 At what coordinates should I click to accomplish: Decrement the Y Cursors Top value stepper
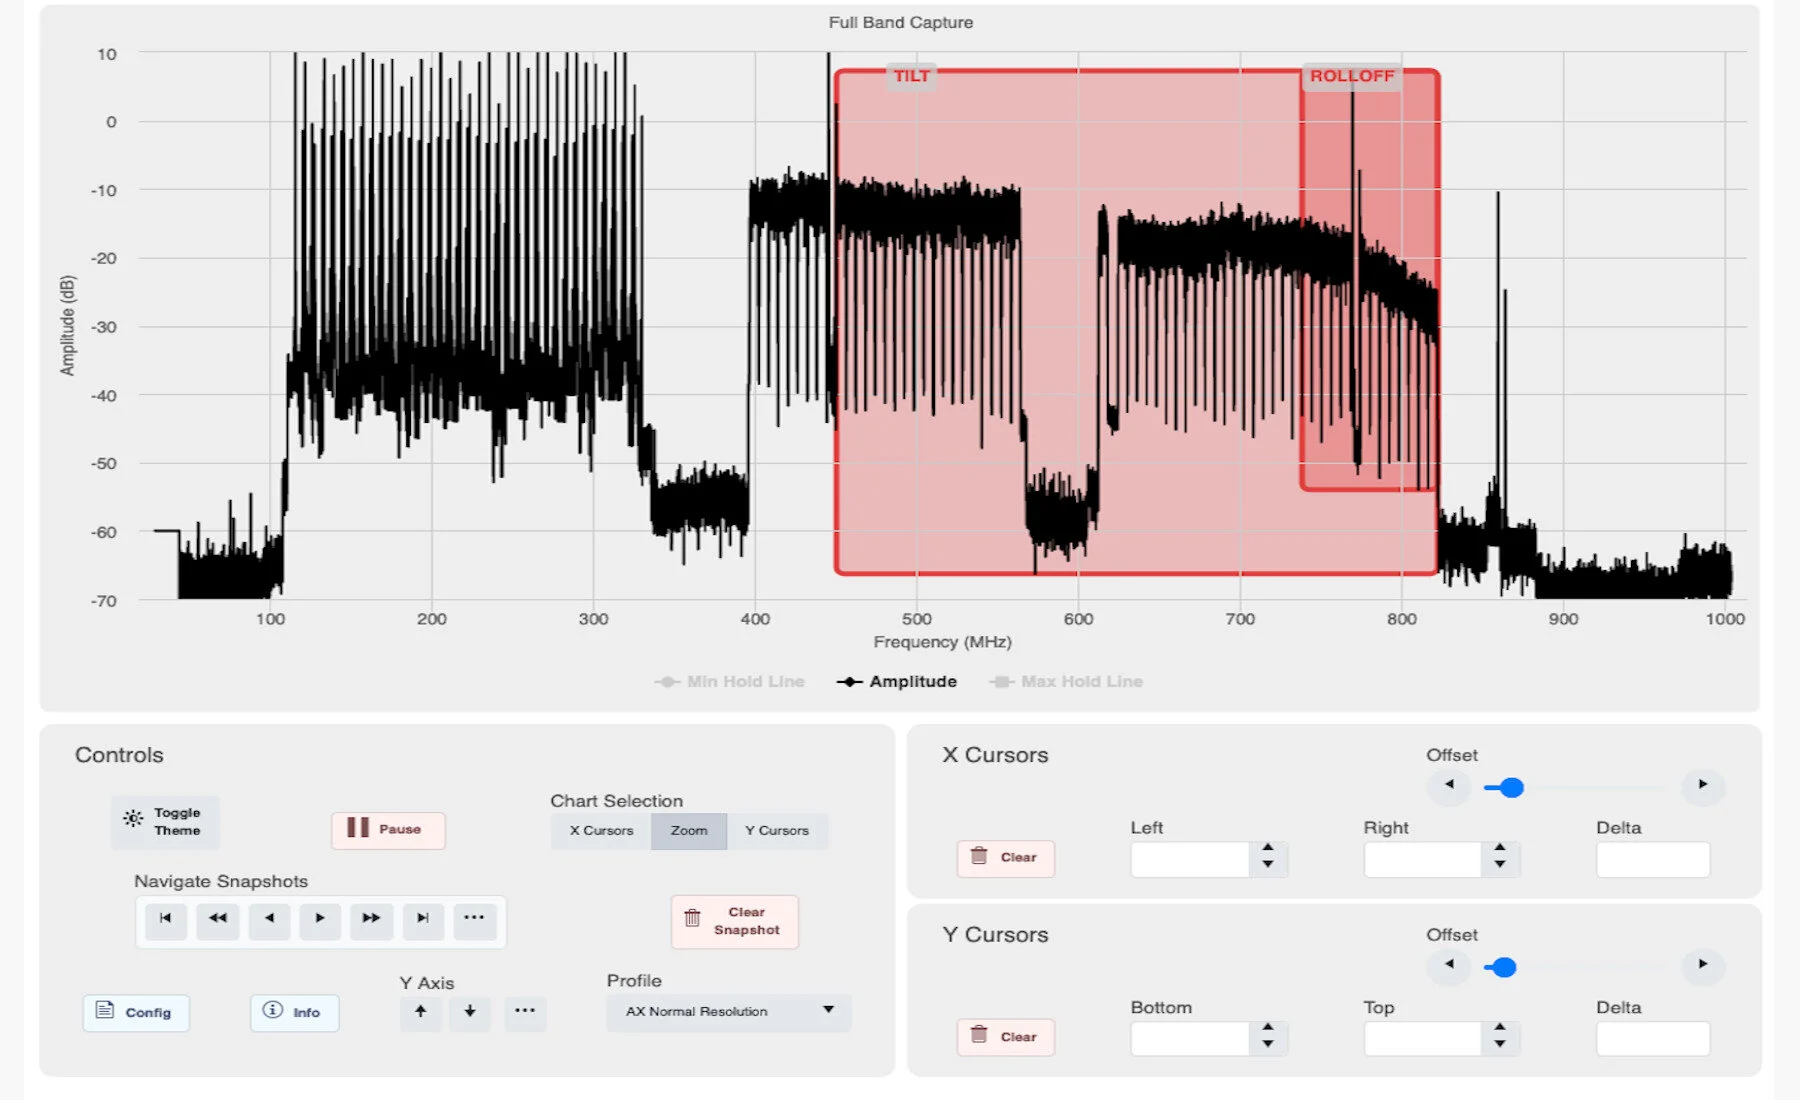click(x=1498, y=1044)
